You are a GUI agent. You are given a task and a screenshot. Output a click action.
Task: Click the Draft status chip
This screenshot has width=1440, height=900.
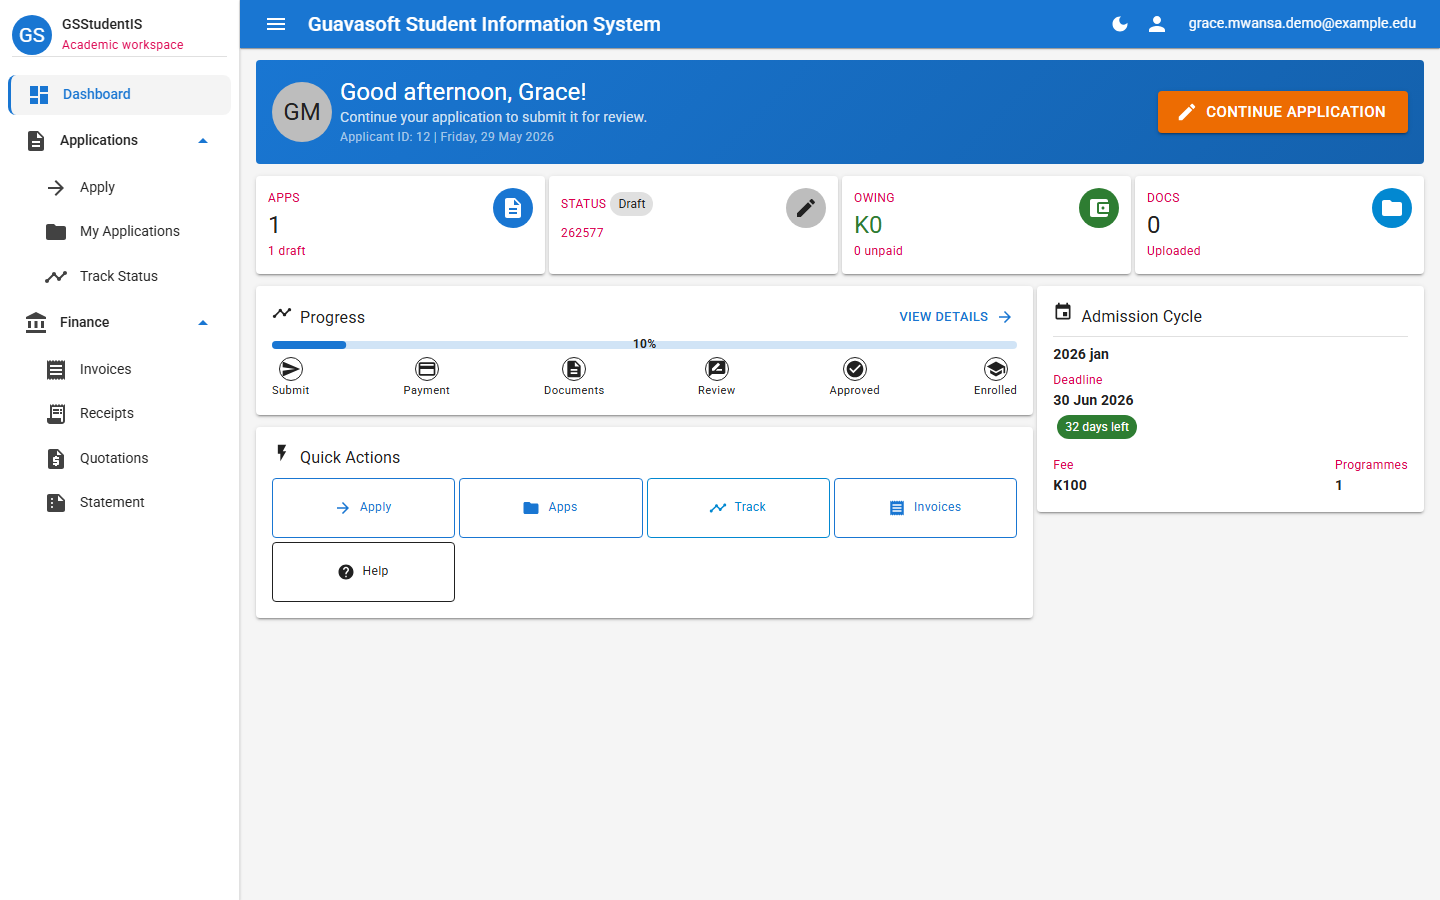click(x=632, y=204)
